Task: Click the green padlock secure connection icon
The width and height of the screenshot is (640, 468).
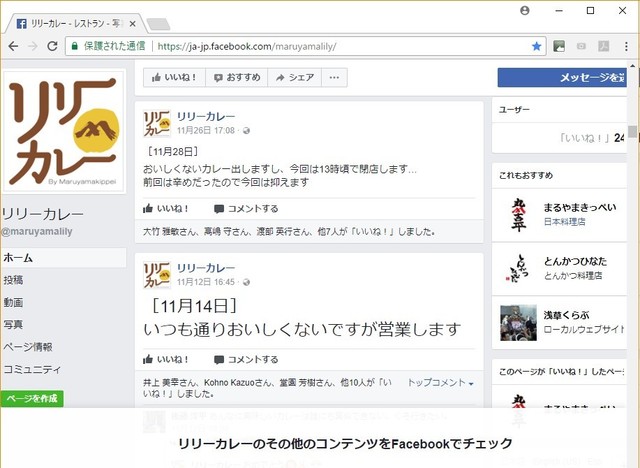Action: (x=74, y=46)
